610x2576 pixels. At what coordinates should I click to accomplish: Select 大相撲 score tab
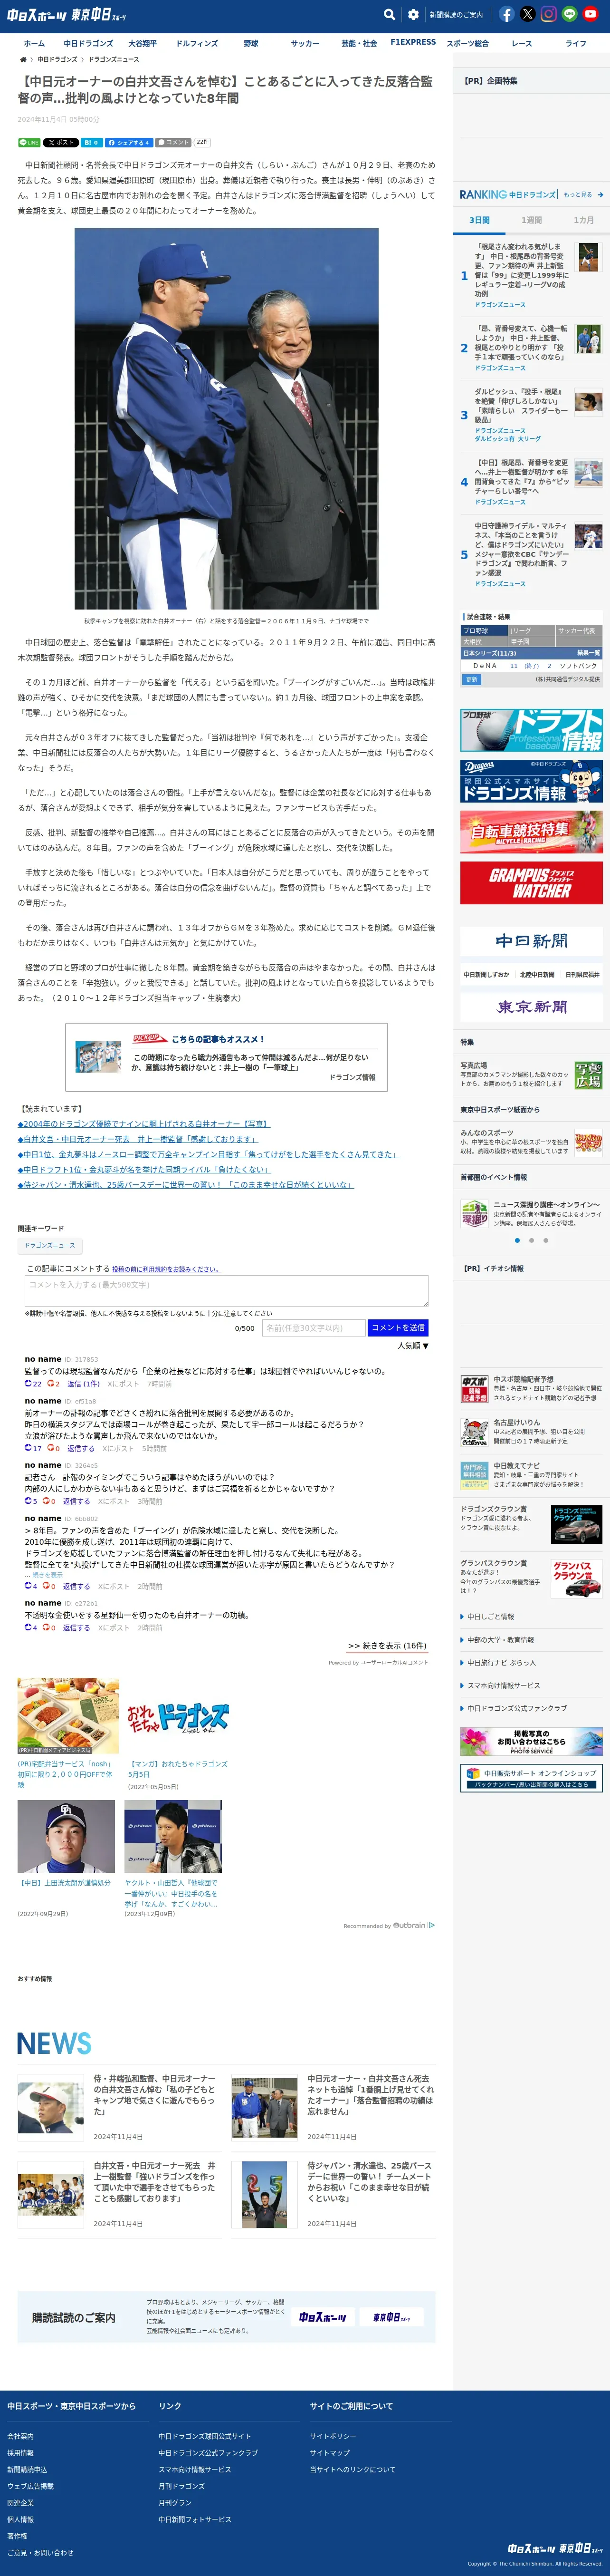(x=484, y=641)
